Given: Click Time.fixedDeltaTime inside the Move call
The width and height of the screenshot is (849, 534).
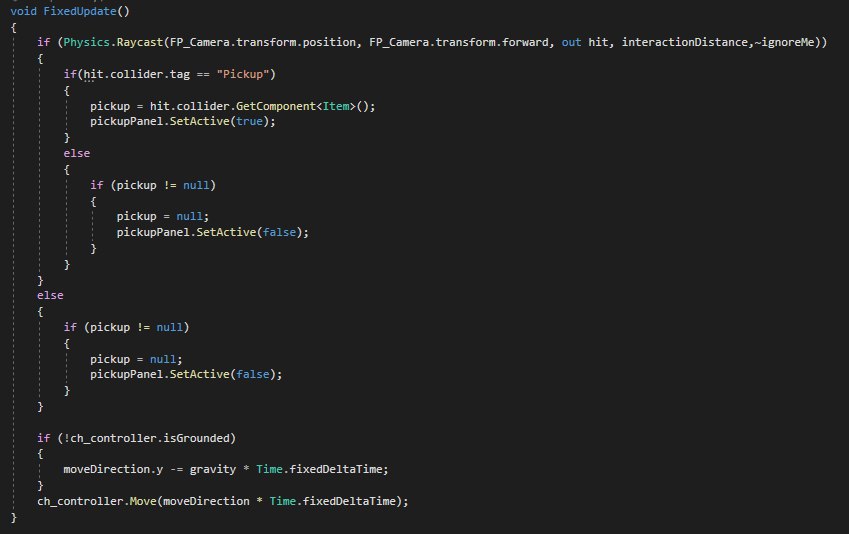Looking at the screenshot, I should [332, 501].
